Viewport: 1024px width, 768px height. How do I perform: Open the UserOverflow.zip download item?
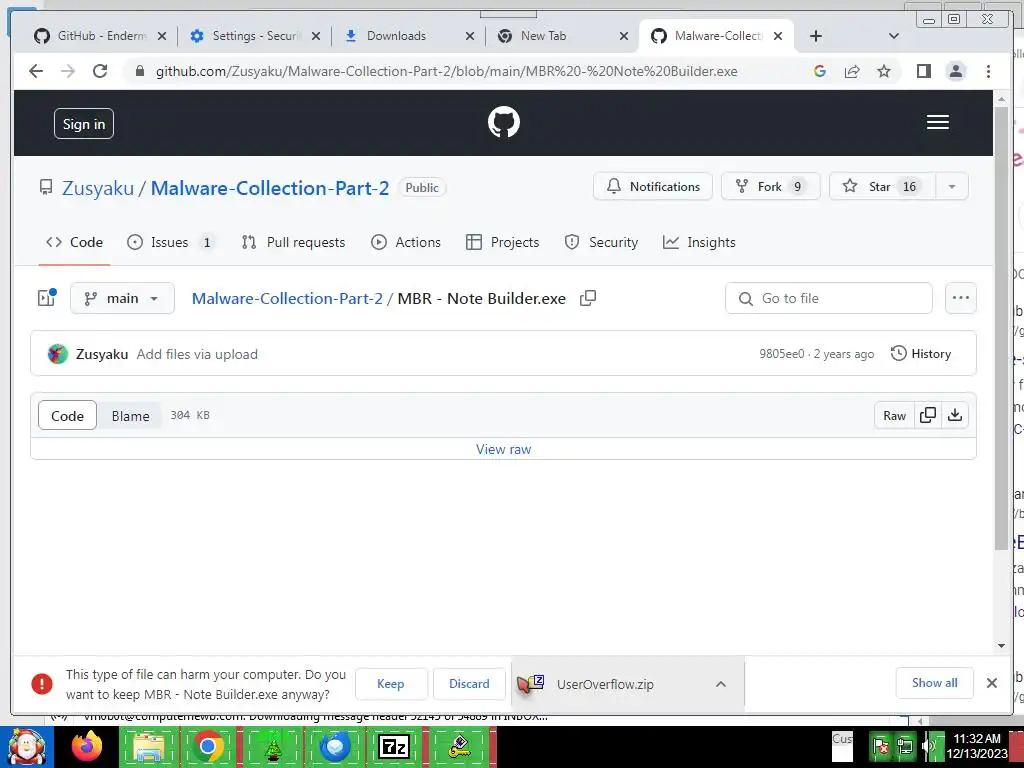coord(605,684)
